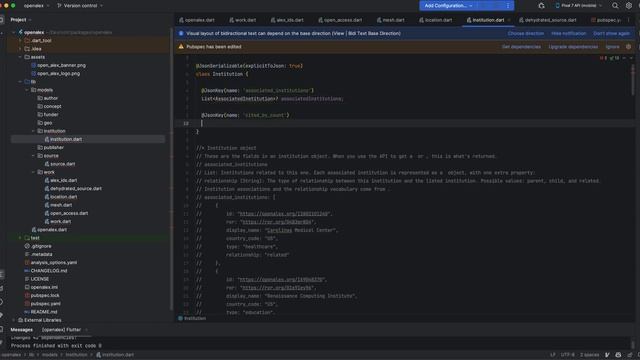Click the debug bug icon in the toolbar
This screenshot has width=640, height=360.
click(x=541, y=6)
